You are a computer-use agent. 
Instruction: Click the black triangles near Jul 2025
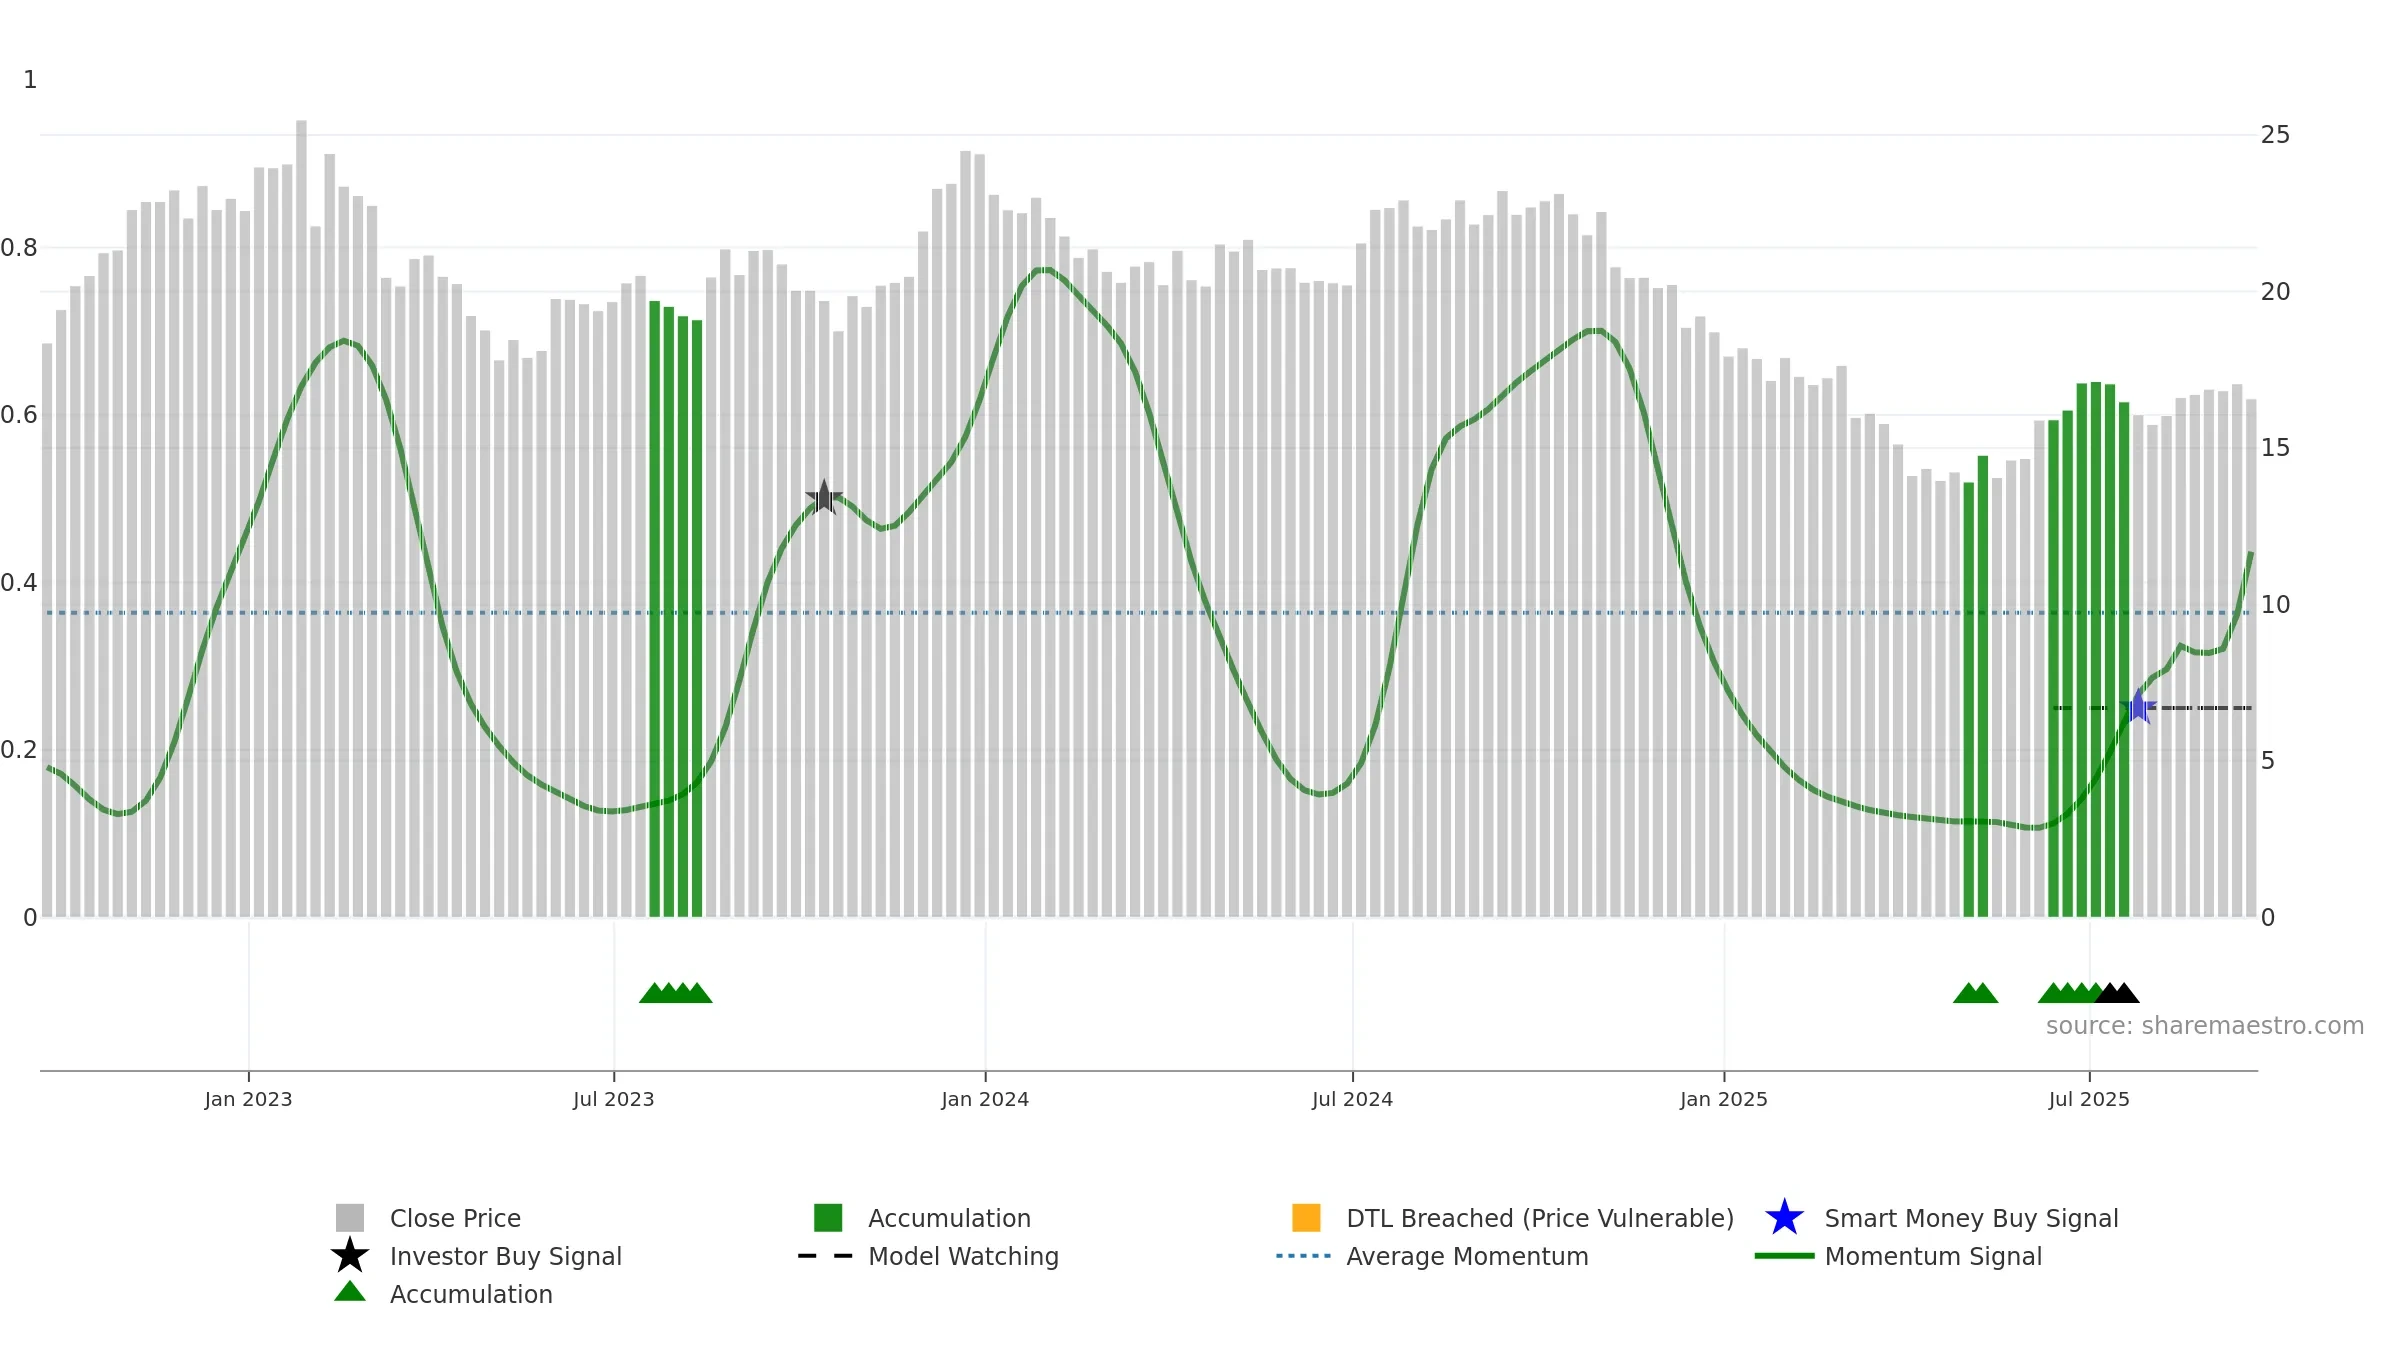tap(2116, 993)
